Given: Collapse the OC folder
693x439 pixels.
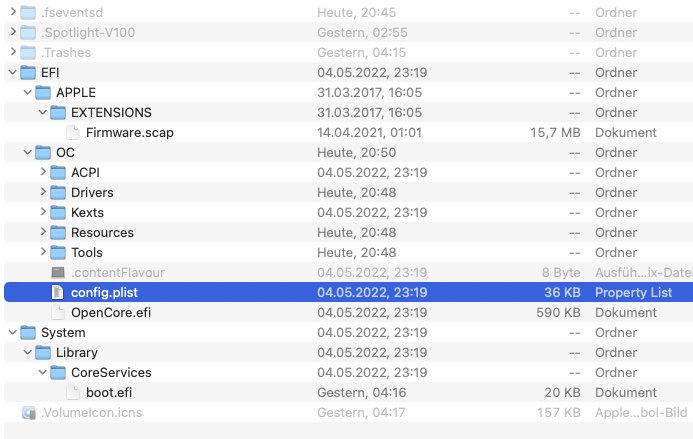Looking at the screenshot, I should 27,152.
